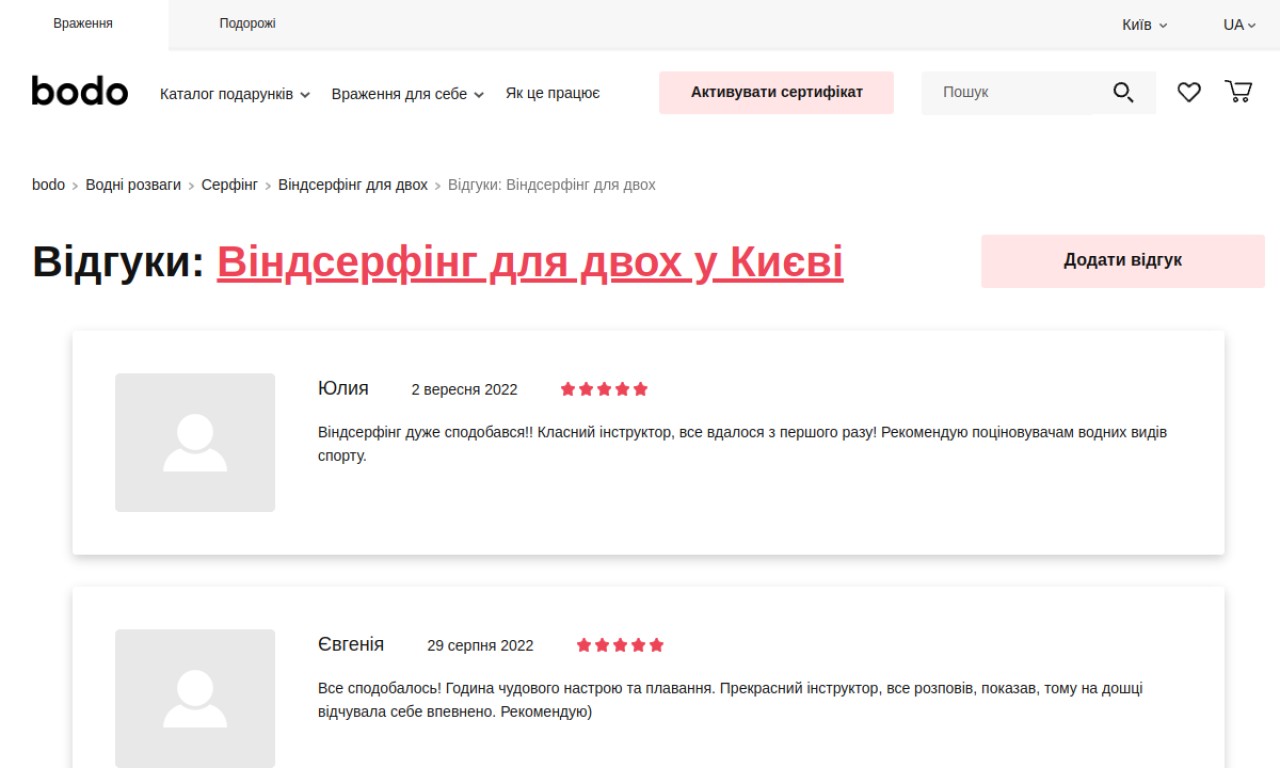The width and height of the screenshot is (1280, 768).
Task: Switch to the Подорожі tab
Action: point(247,24)
